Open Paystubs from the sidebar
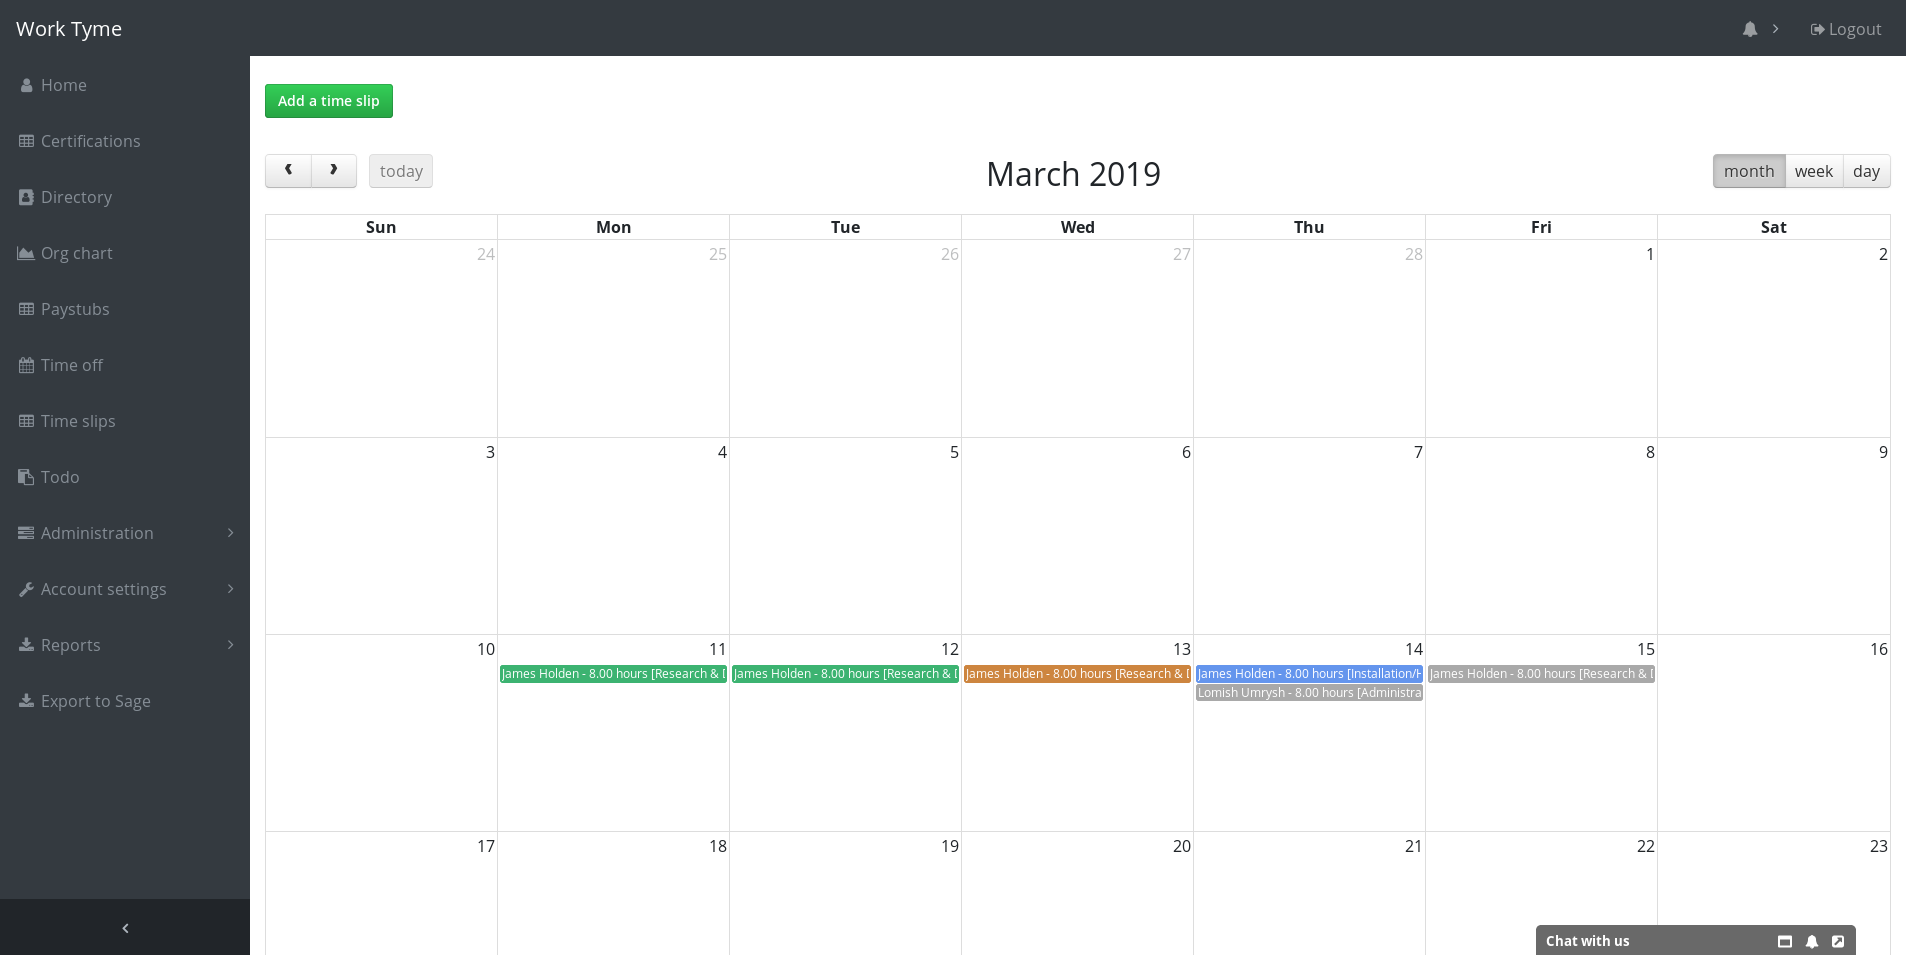Screen dimensions: 1906x955 point(75,309)
